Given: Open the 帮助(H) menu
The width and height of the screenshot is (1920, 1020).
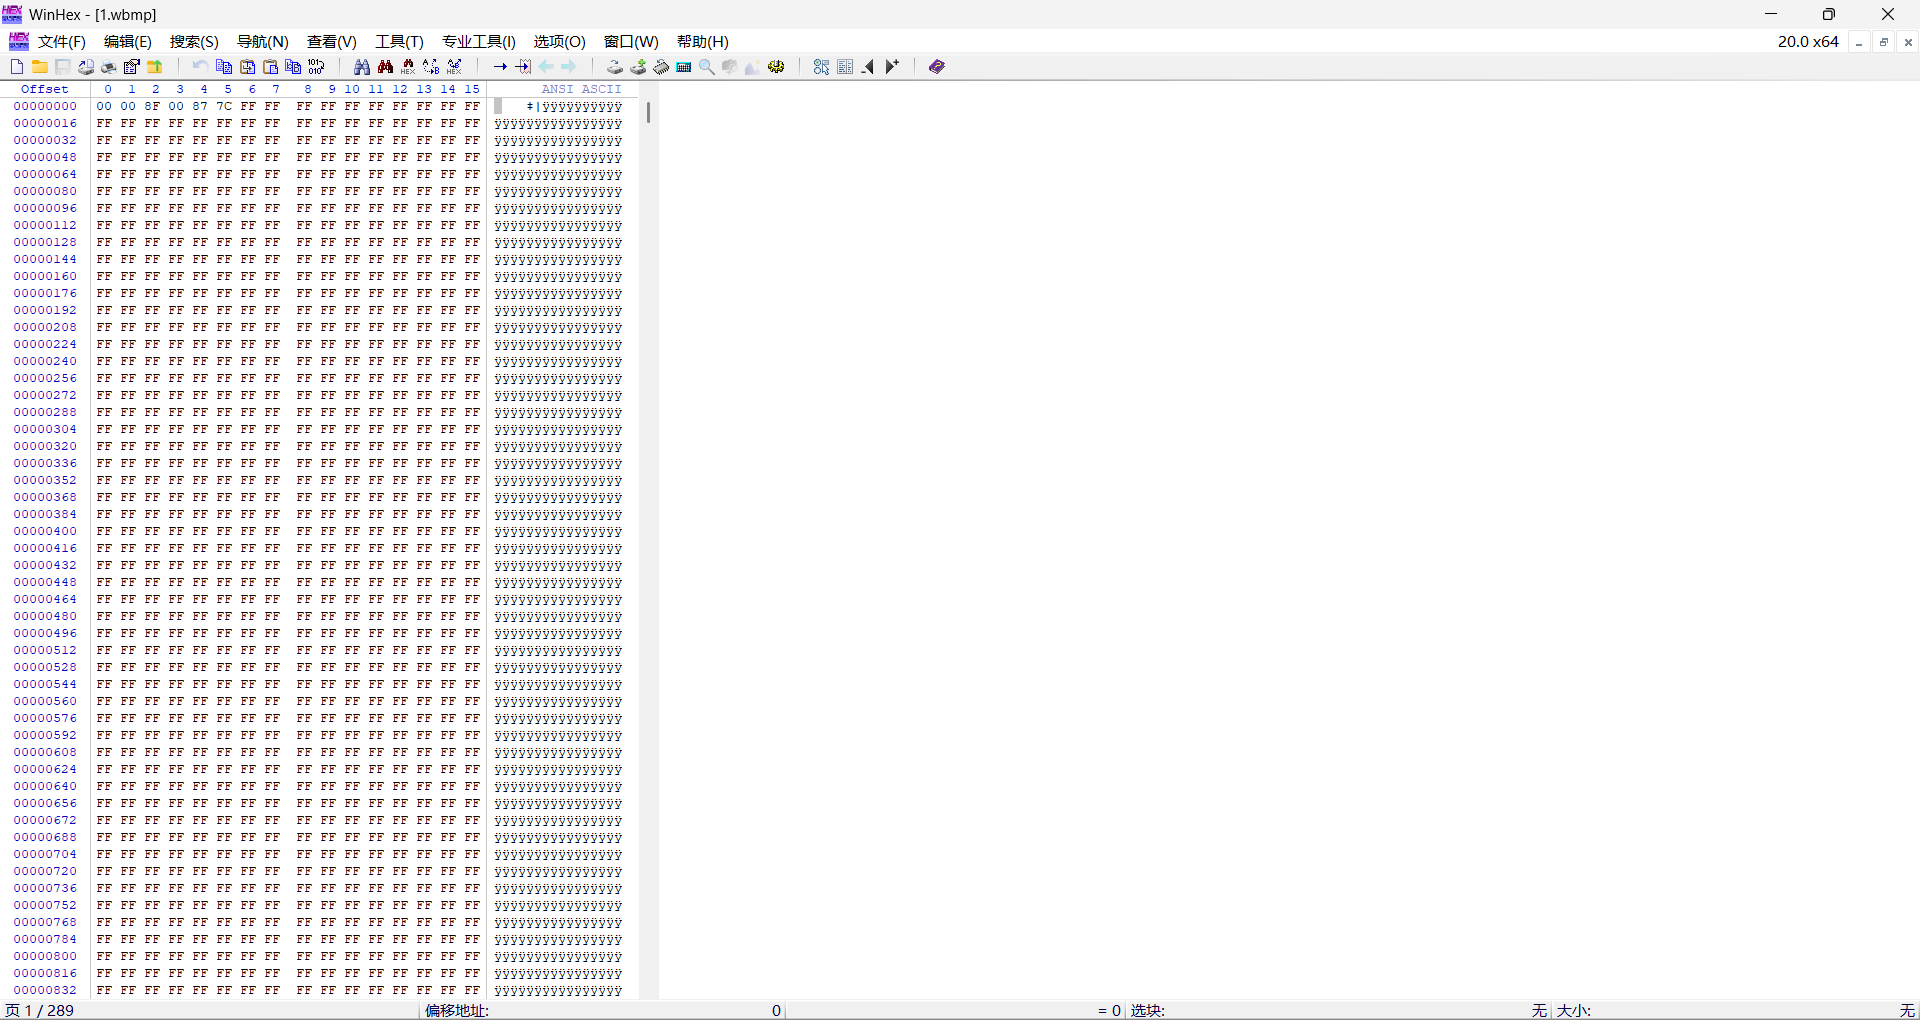Looking at the screenshot, I should tap(703, 42).
